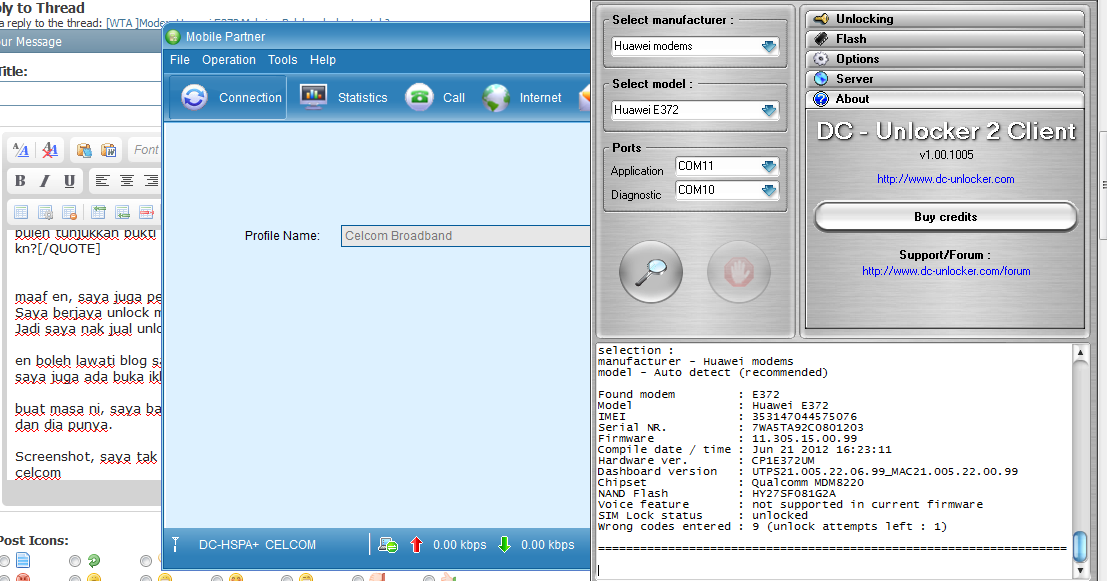Viewport: 1107px width, 581px height.
Task: Select radio beside green arrow post icon
Action: [x=75, y=561]
